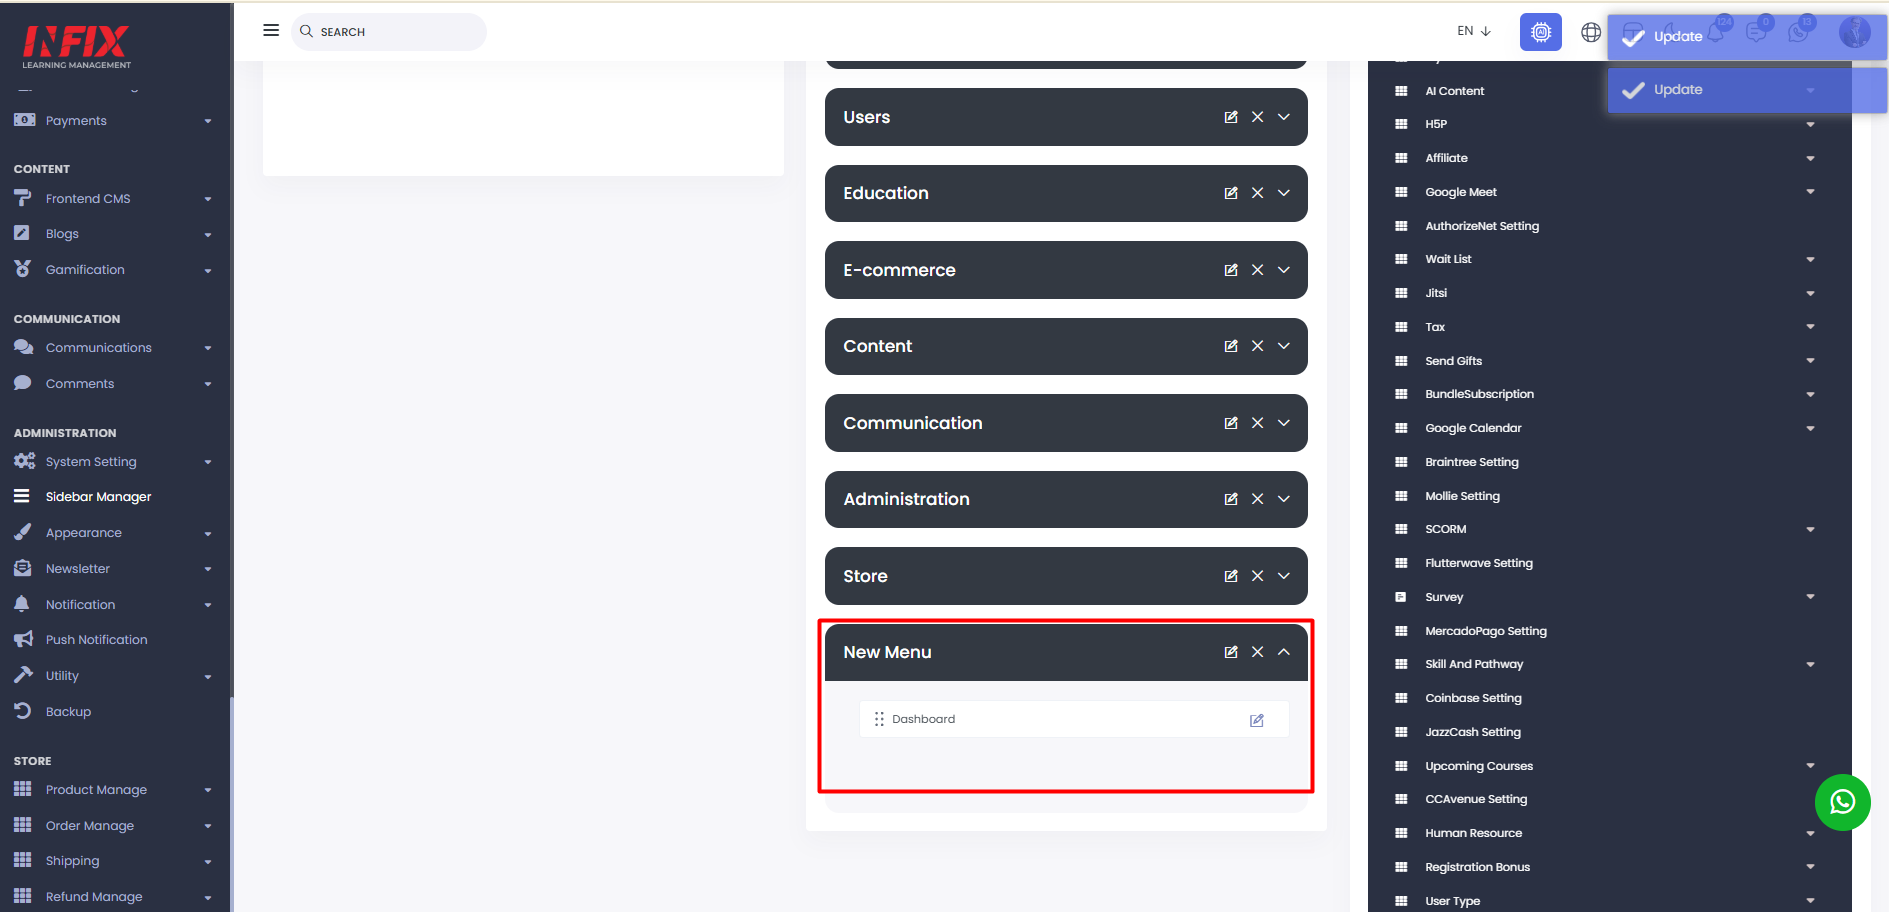Viewport: 1889px width, 912px height.
Task: Edit the E-commerce section
Action: point(1231,270)
